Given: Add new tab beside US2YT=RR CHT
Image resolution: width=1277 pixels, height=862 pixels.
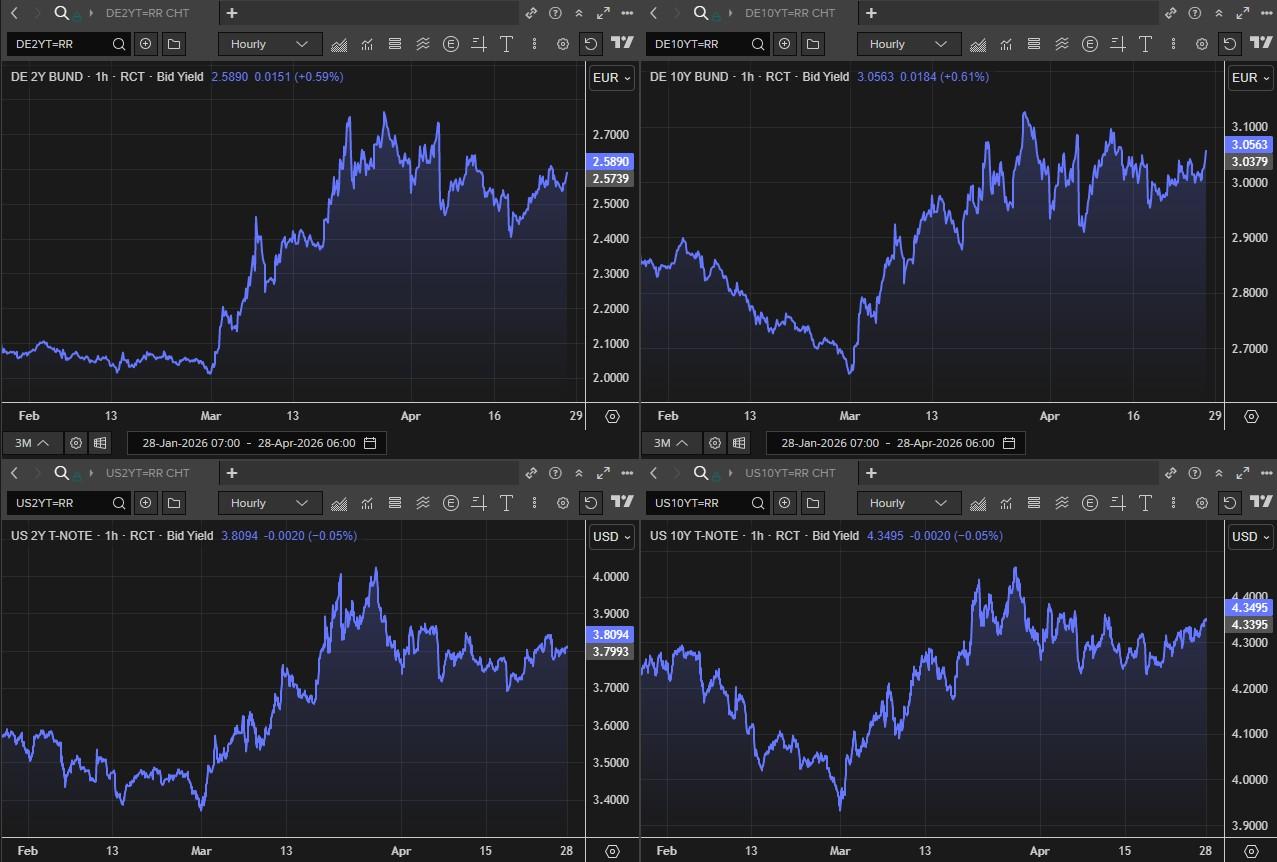Looking at the screenshot, I should (x=232, y=473).
